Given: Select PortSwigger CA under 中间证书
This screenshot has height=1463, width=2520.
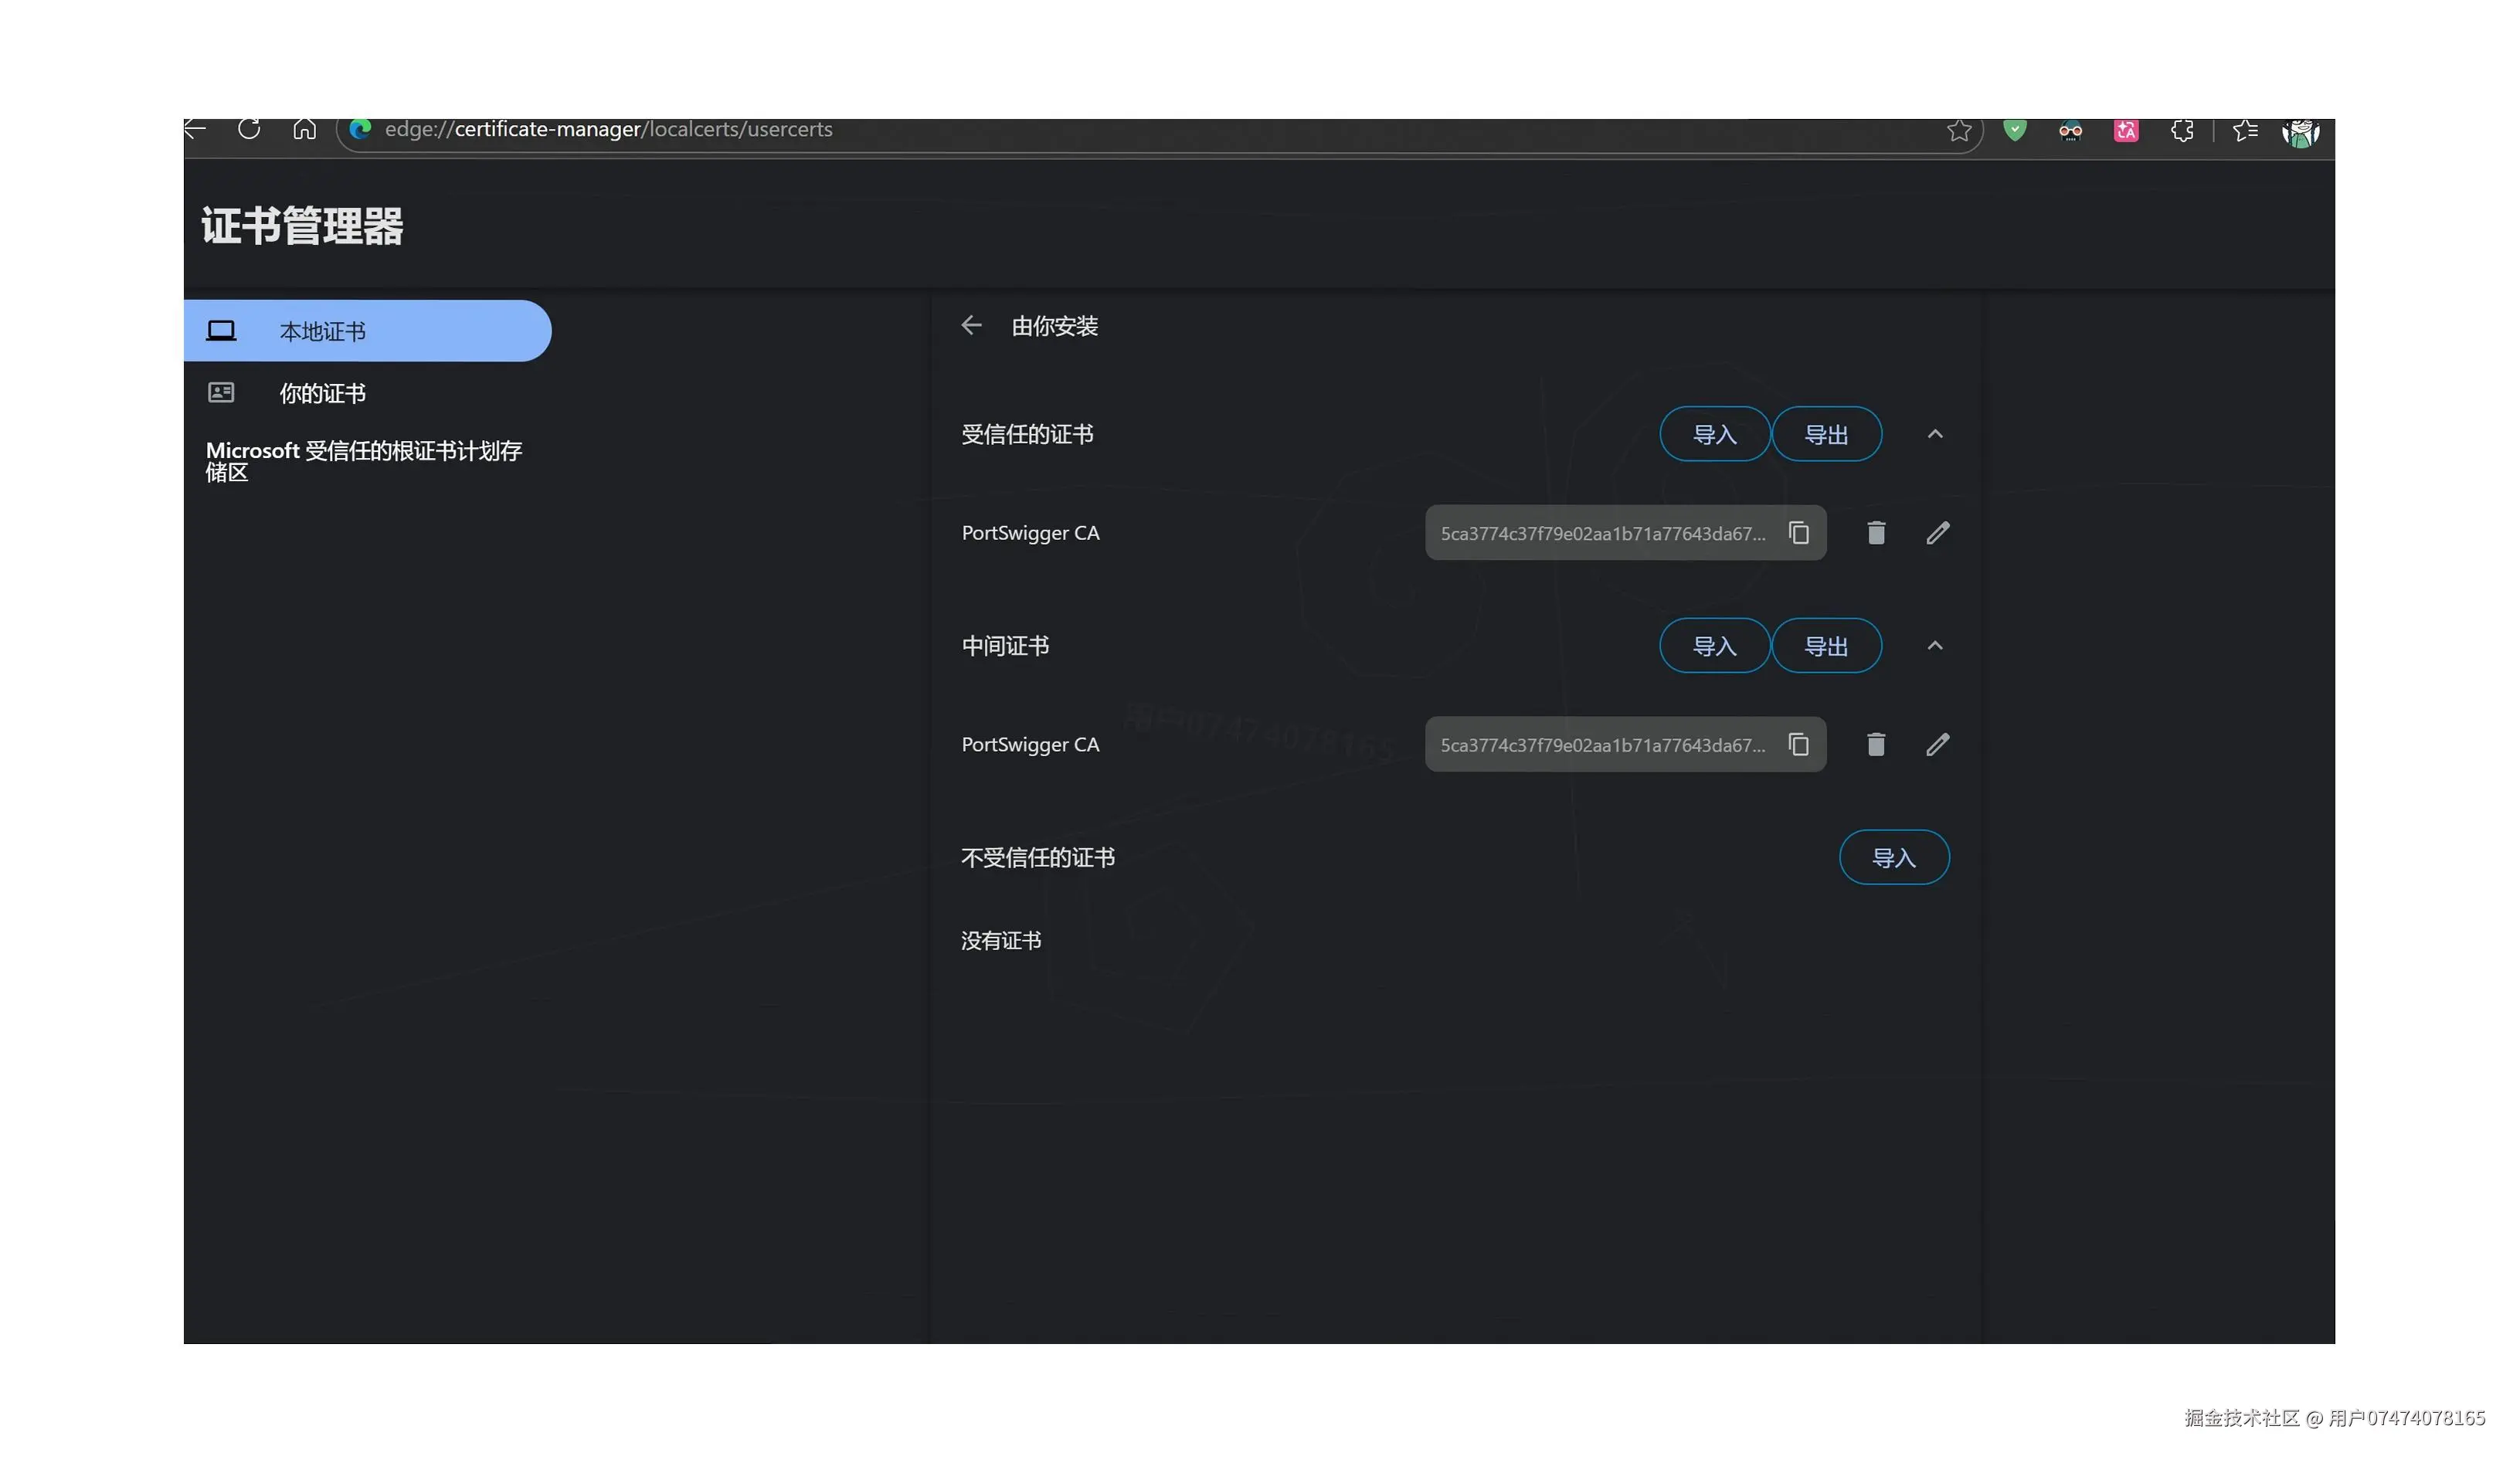Looking at the screenshot, I should point(1030,744).
